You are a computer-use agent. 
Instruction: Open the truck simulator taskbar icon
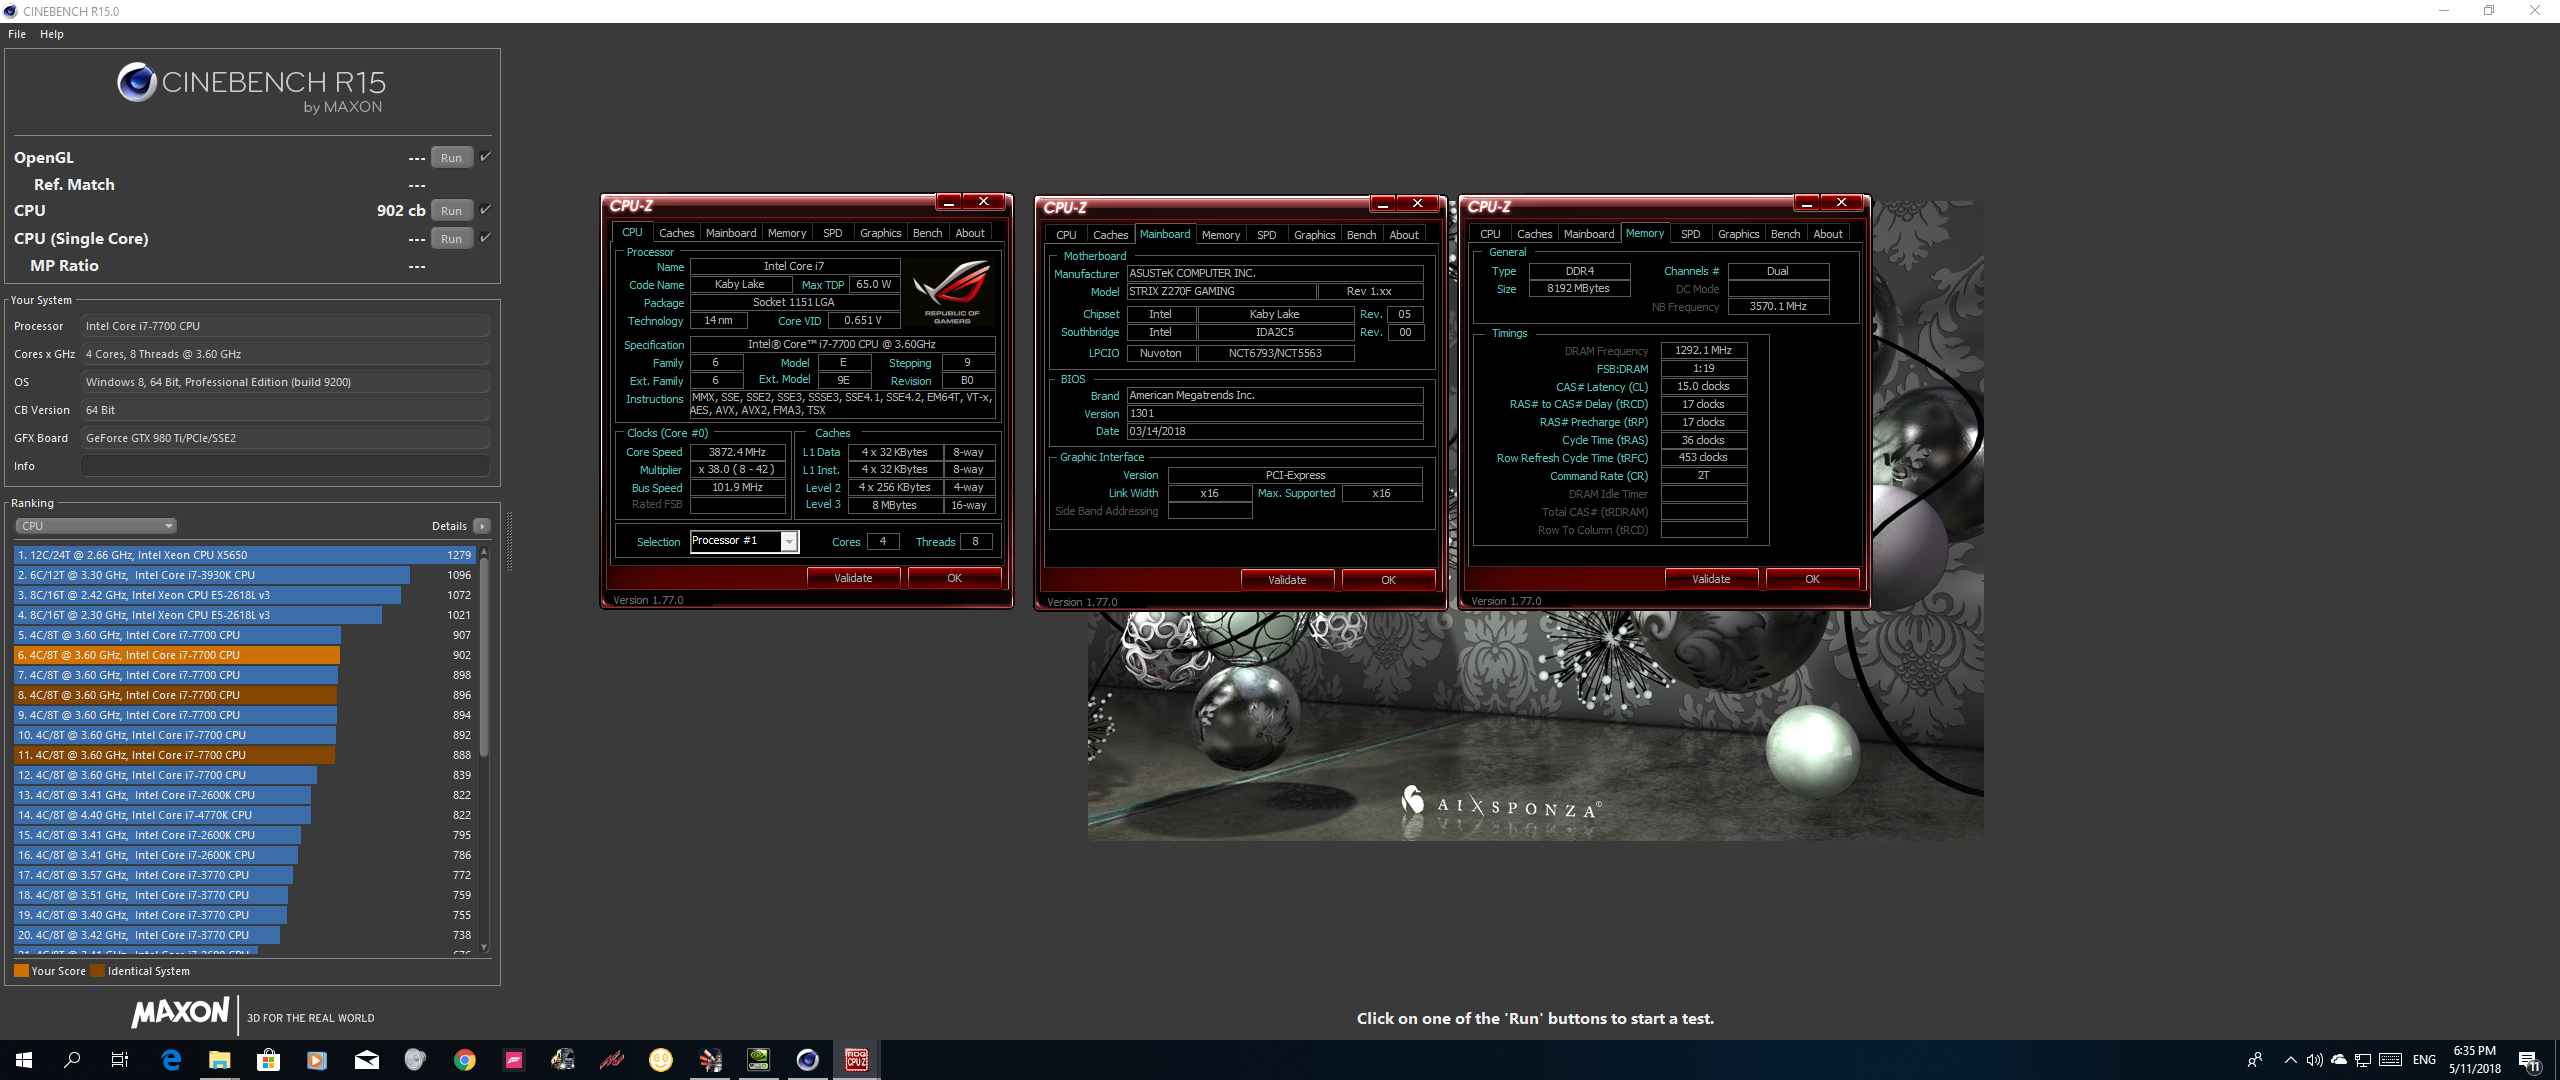coord(563,1060)
